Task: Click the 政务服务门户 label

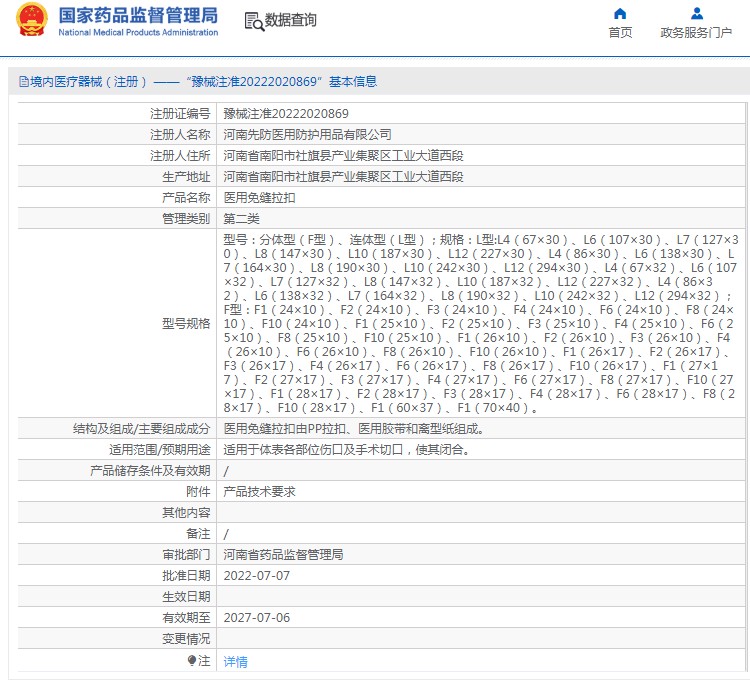Action: pyautogui.click(x=696, y=33)
